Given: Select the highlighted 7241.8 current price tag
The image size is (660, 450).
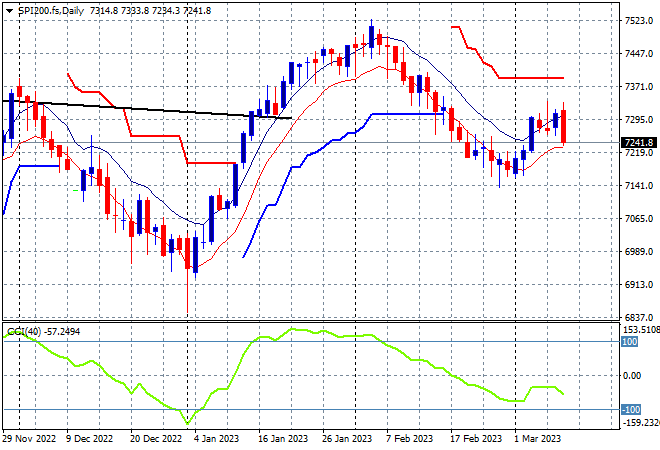Looking at the screenshot, I should point(639,143).
